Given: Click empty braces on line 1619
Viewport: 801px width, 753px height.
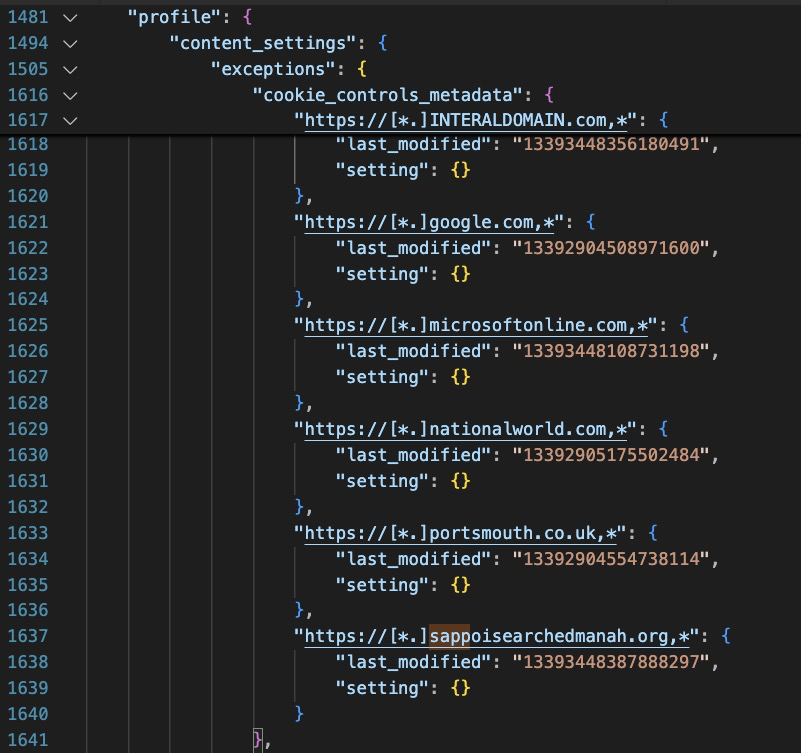Looking at the screenshot, I should click(x=460, y=171).
